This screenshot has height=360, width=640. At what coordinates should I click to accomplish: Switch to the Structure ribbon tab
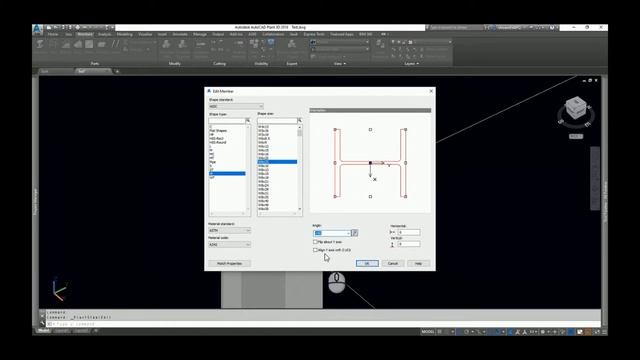point(85,35)
